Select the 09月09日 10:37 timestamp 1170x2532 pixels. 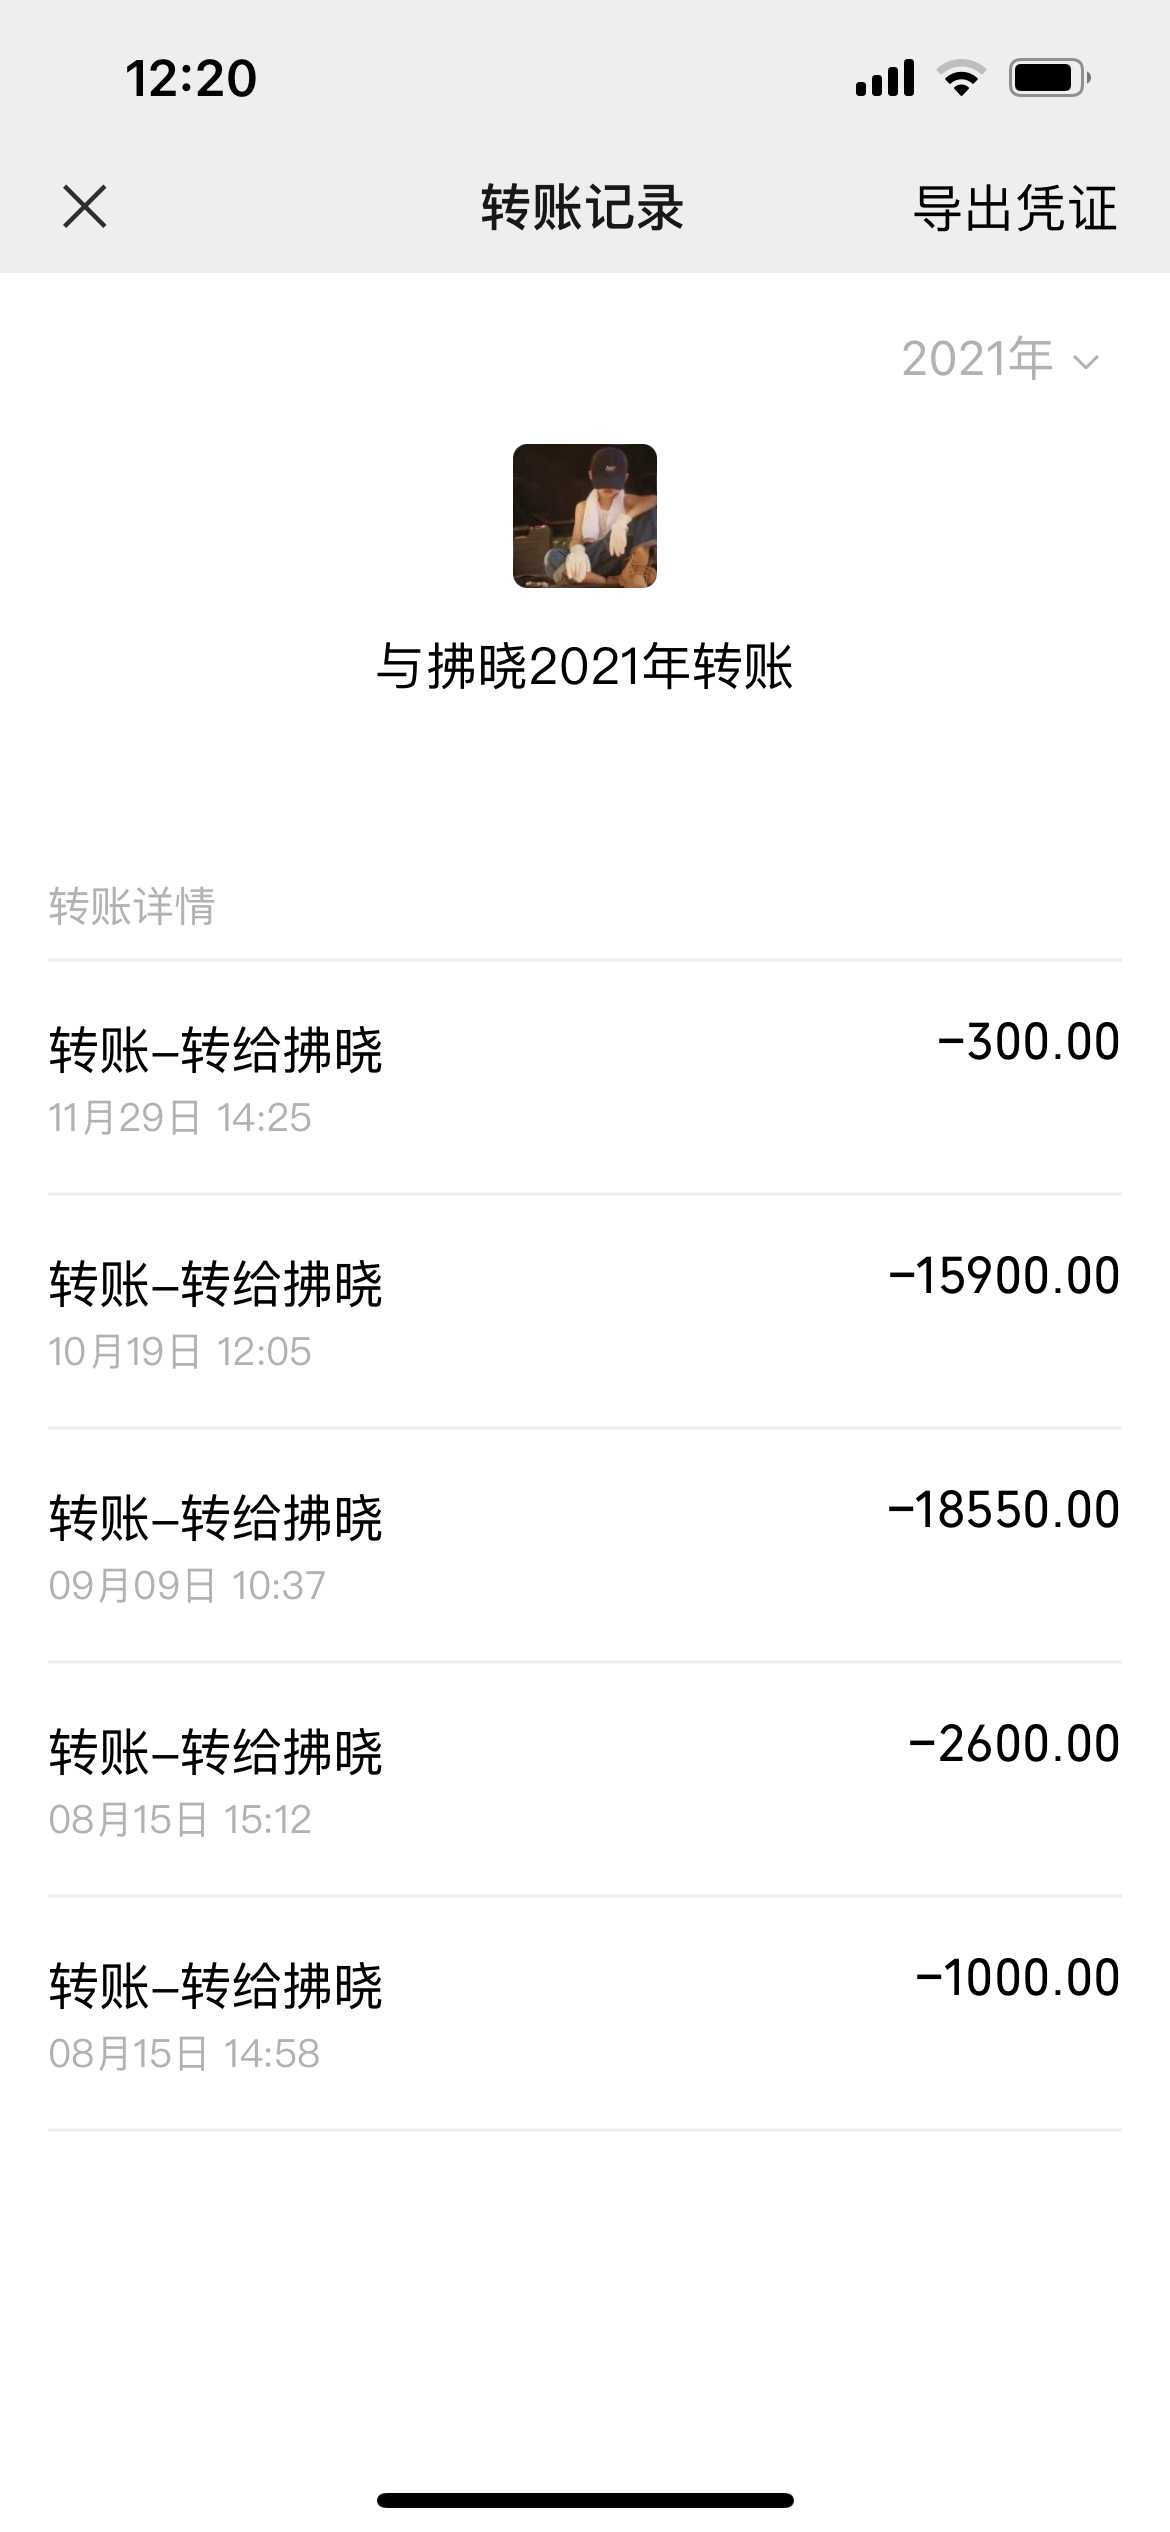187,1586
